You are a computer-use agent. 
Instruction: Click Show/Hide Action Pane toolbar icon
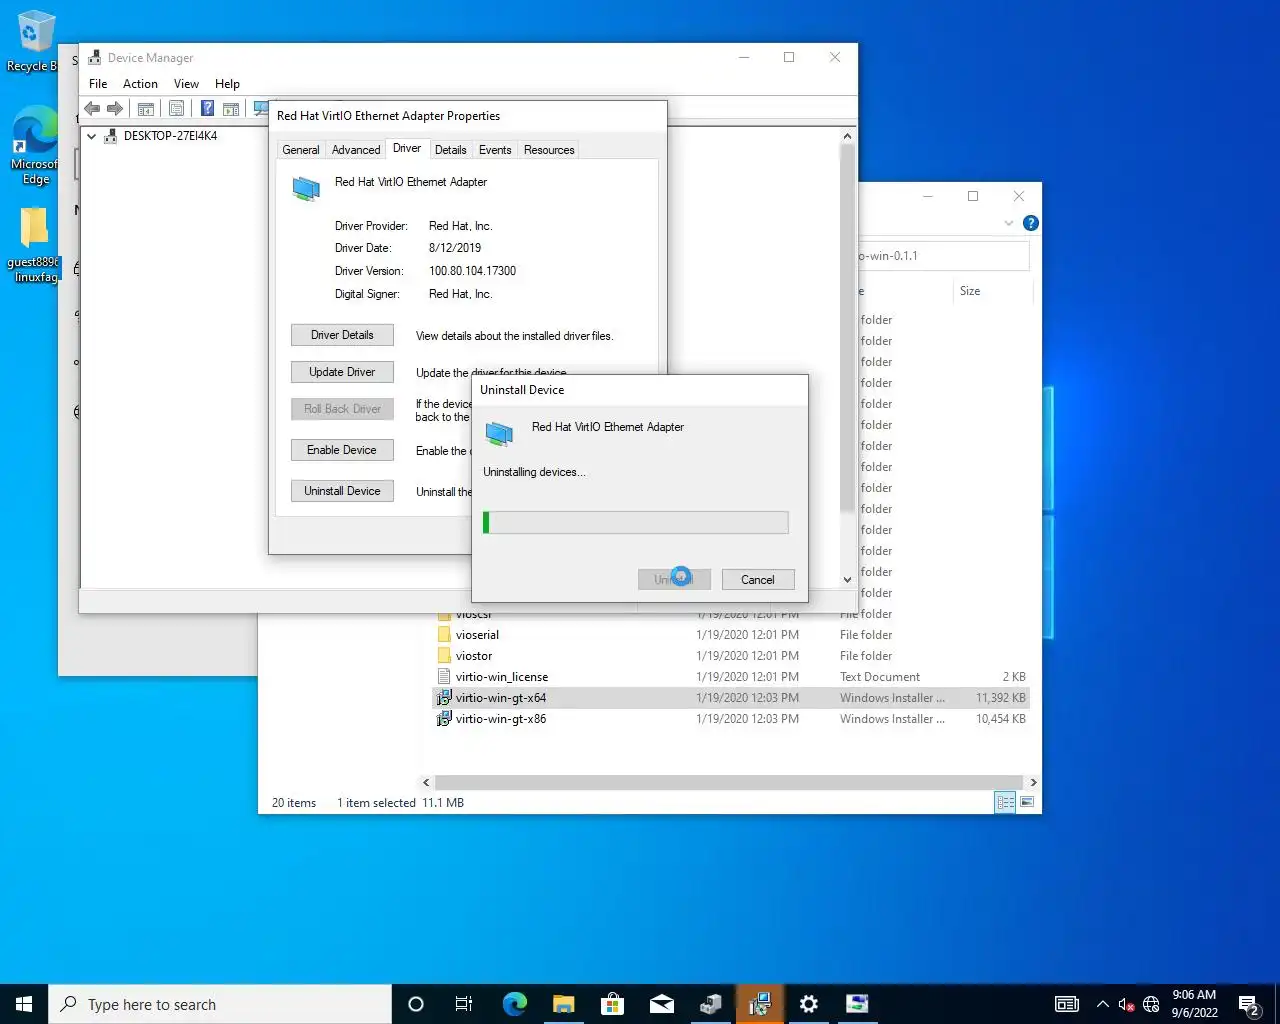click(231, 108)
